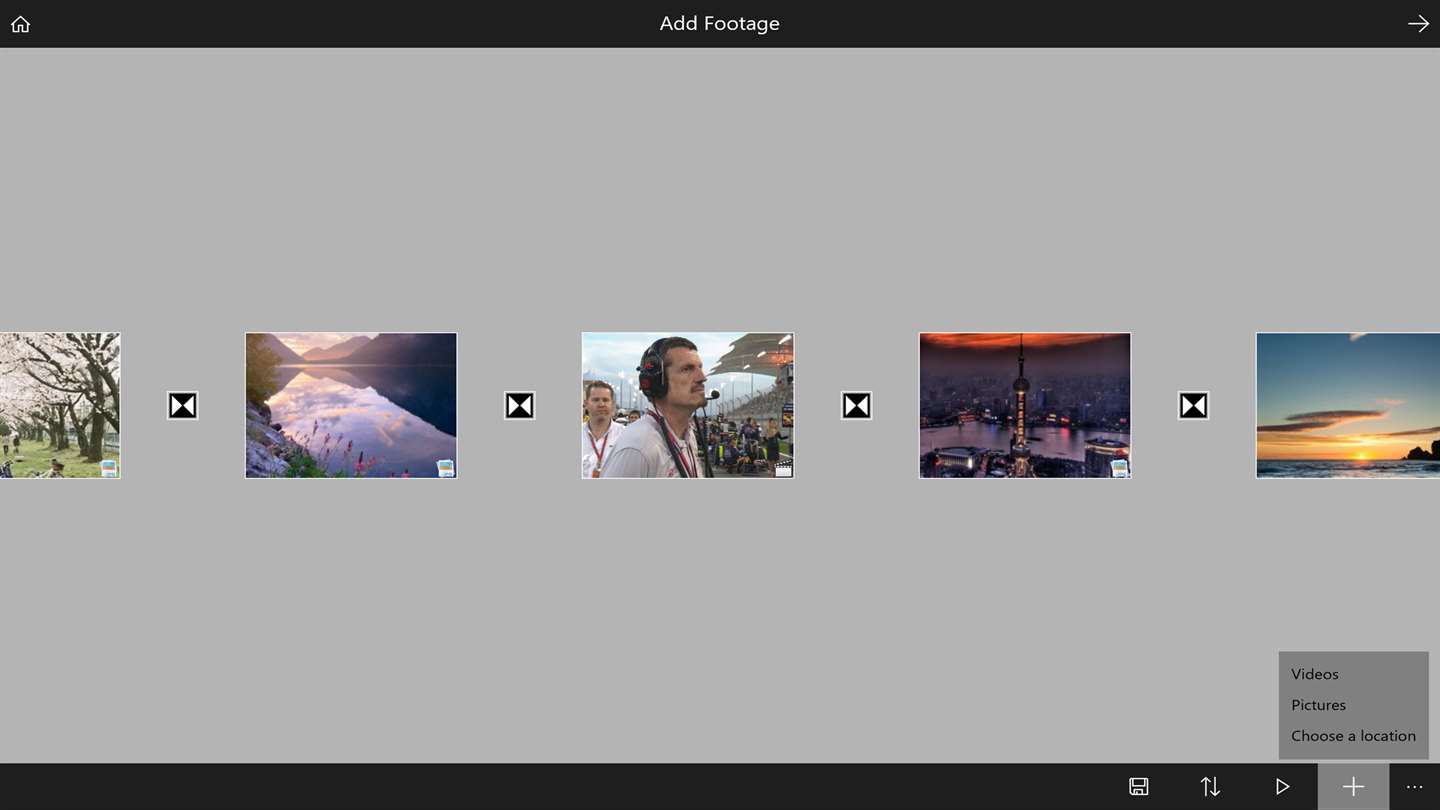Image resolution: width=1440 pixels, height=810 pixels.
Task: Select the mountain lake reflection thumbnail
Action: 351,405
